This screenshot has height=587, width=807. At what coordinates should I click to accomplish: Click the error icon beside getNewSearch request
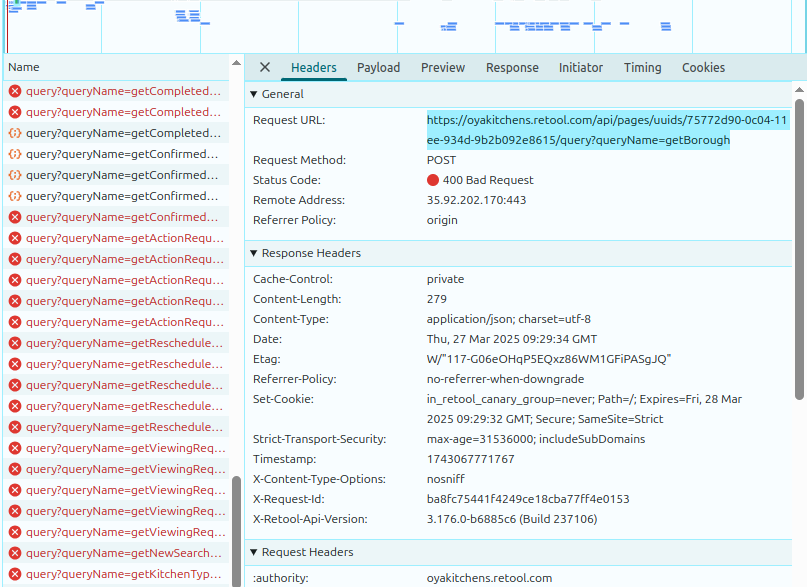(x=15, y=553)
